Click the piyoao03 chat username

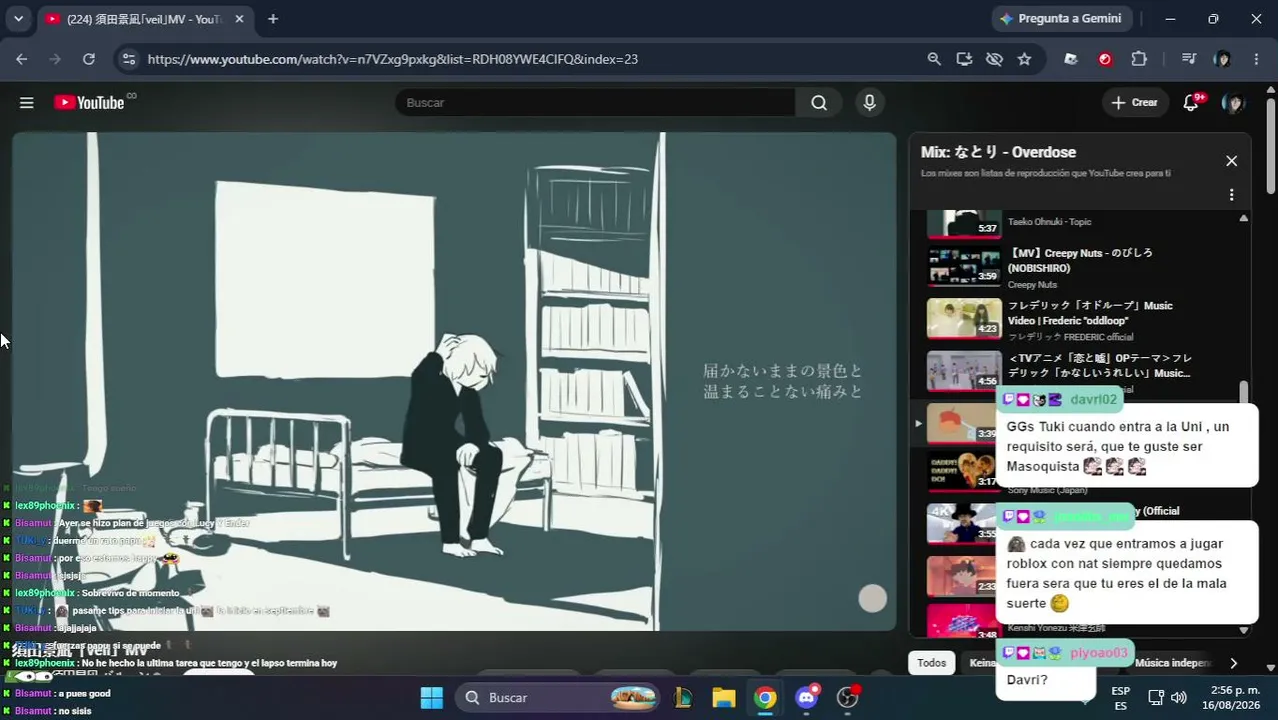(1098, 653)
